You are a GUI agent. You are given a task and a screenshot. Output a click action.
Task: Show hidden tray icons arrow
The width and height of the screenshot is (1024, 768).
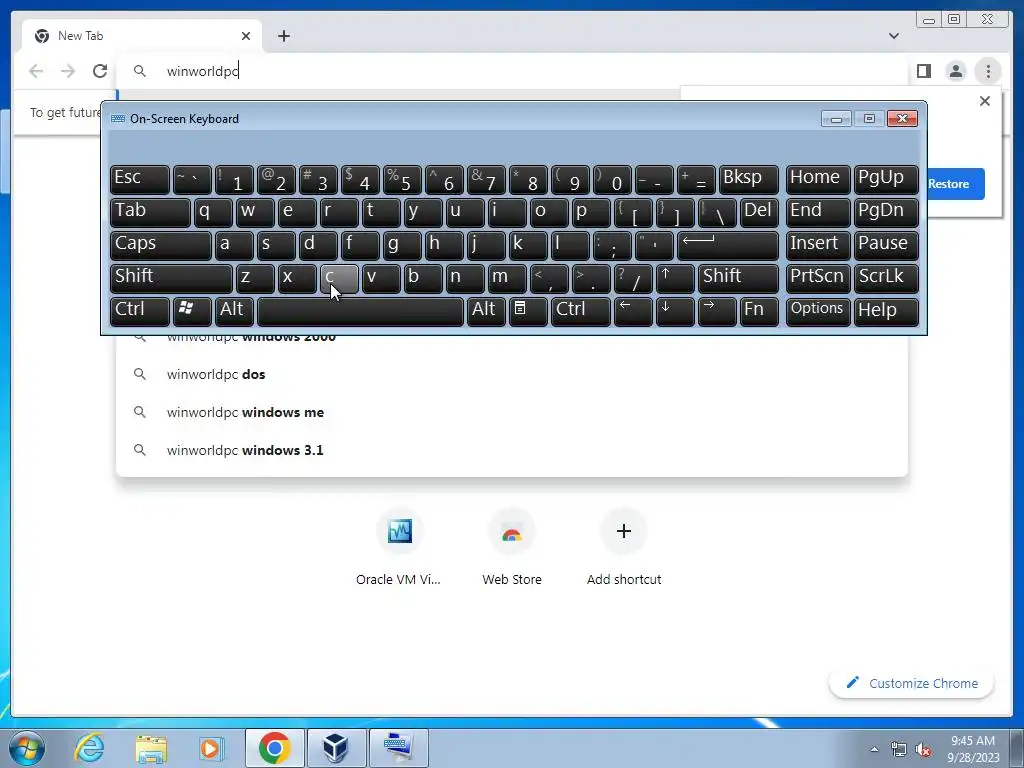(874, 749)
